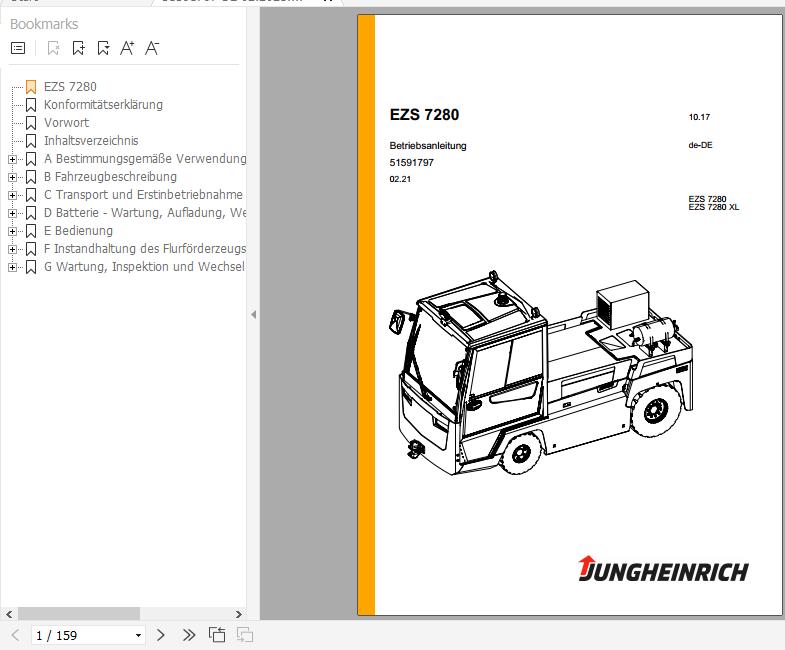
Task: Expand the B Fahrzeugbeschreibung node
Action: coord(12,177)
